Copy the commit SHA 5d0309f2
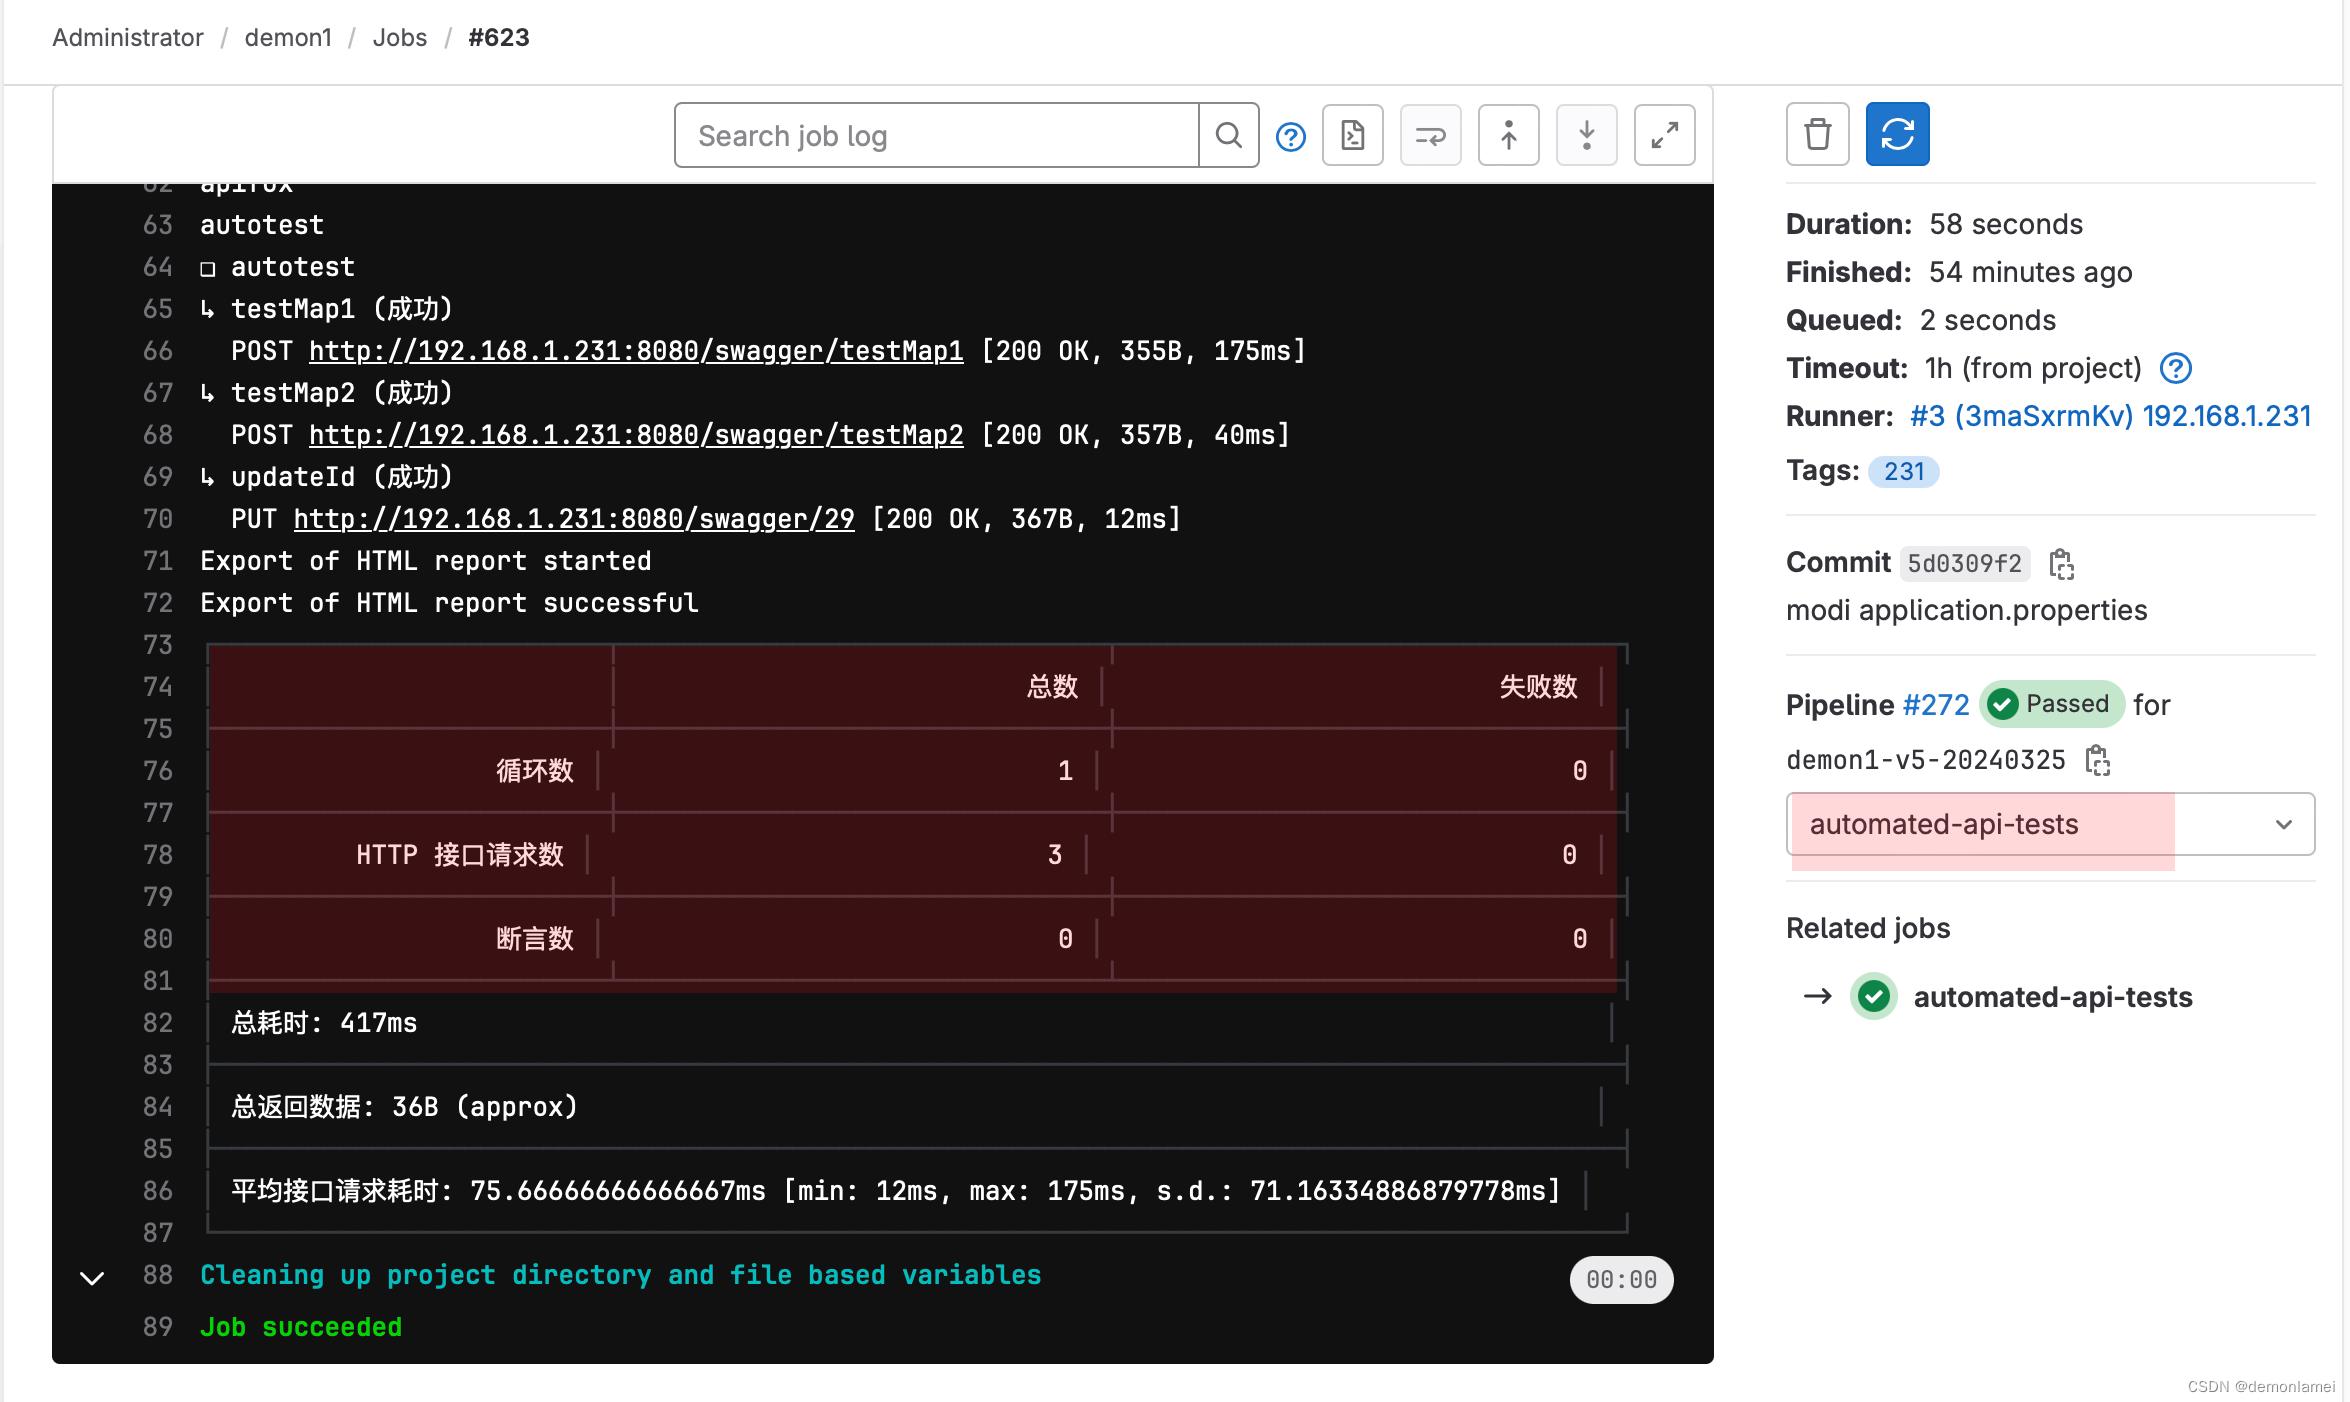This screenshot has height=1402, width=2350. click(x=2062, y=564)
